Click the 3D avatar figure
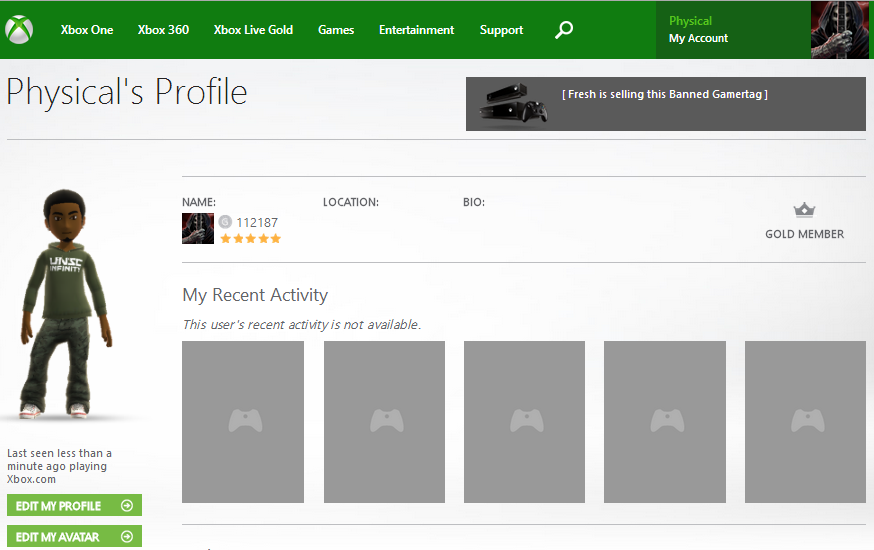The image size is (874, 550). pyautogui.click(x=65, y=304)
